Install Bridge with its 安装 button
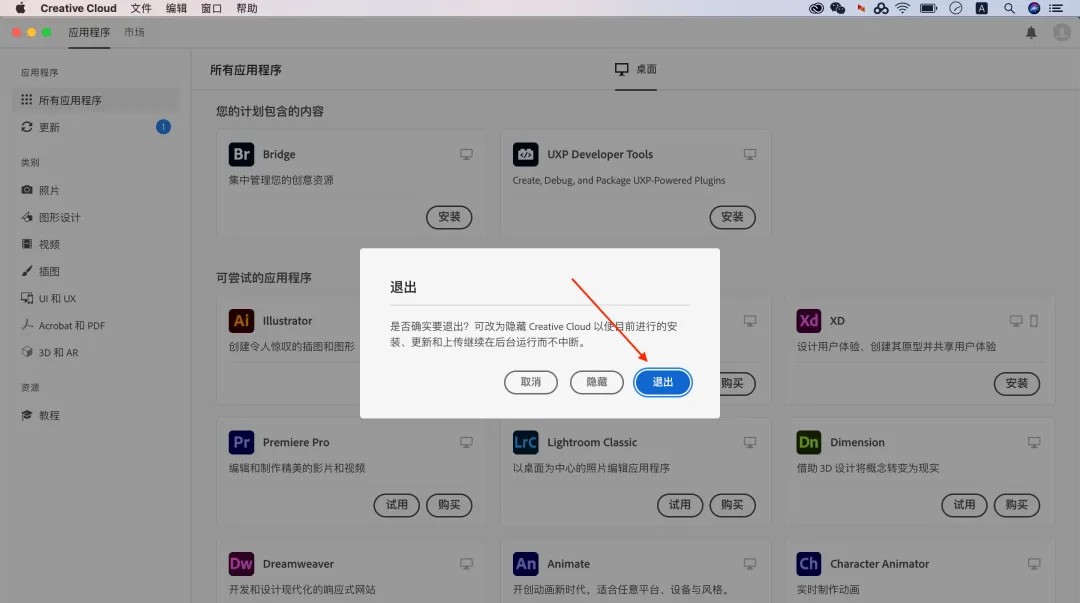This screenshot has height=603, width=1080. (x=449, y=217)
